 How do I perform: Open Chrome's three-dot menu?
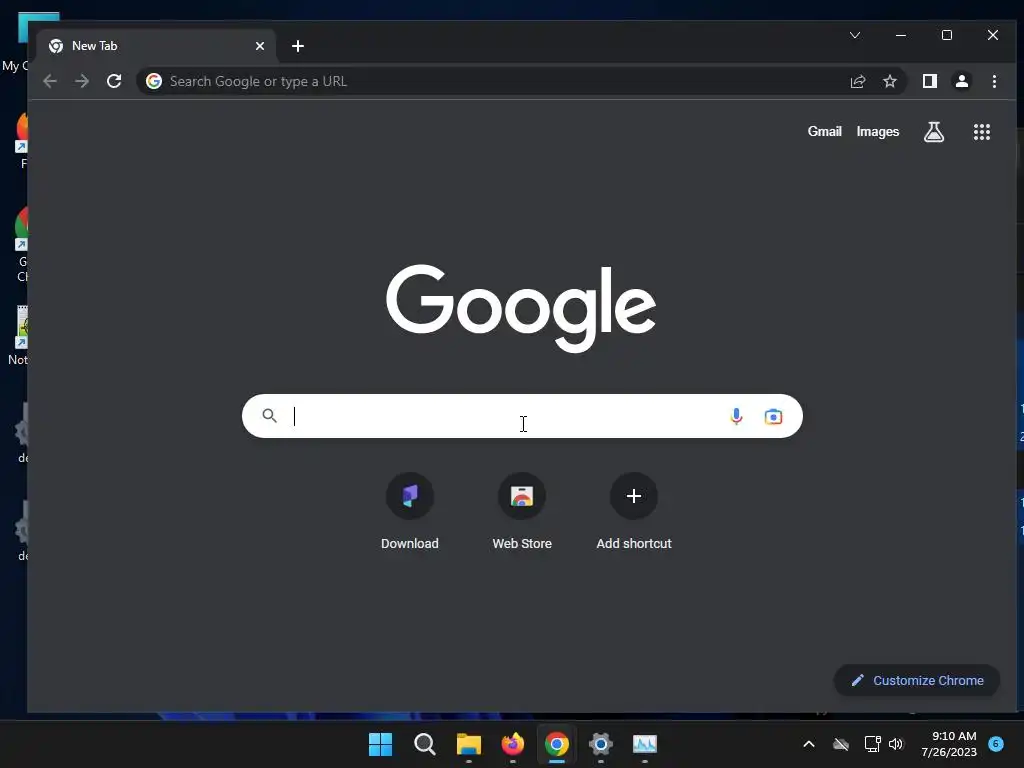(x=994, y=81)
